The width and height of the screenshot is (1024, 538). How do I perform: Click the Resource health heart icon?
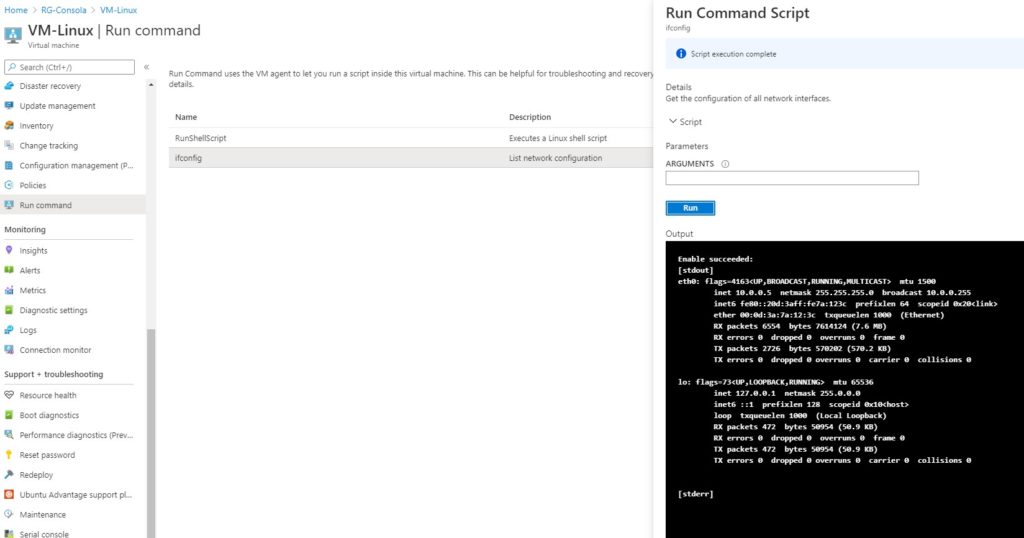click(9, 395)
